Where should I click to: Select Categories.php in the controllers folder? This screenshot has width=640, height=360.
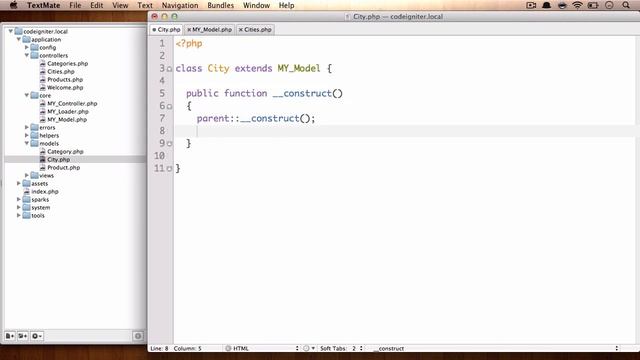coord(67,64)
